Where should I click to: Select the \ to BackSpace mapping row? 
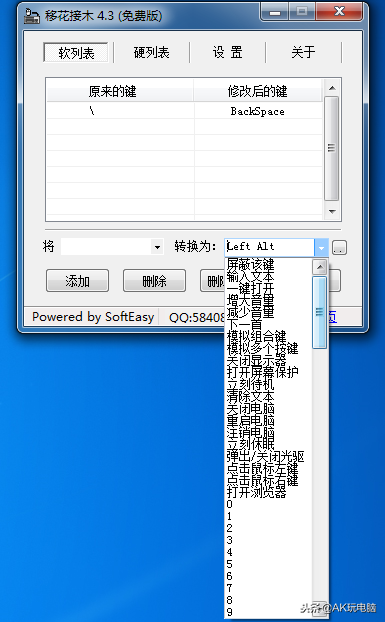click(184, 111)
